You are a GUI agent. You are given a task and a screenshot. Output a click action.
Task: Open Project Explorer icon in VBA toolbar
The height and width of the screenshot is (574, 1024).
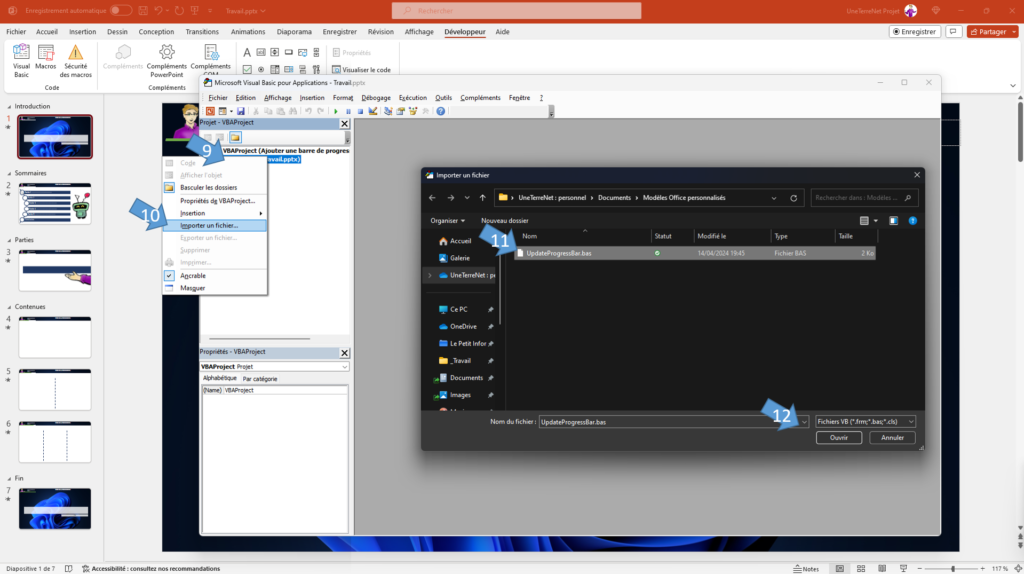point(388,112)
